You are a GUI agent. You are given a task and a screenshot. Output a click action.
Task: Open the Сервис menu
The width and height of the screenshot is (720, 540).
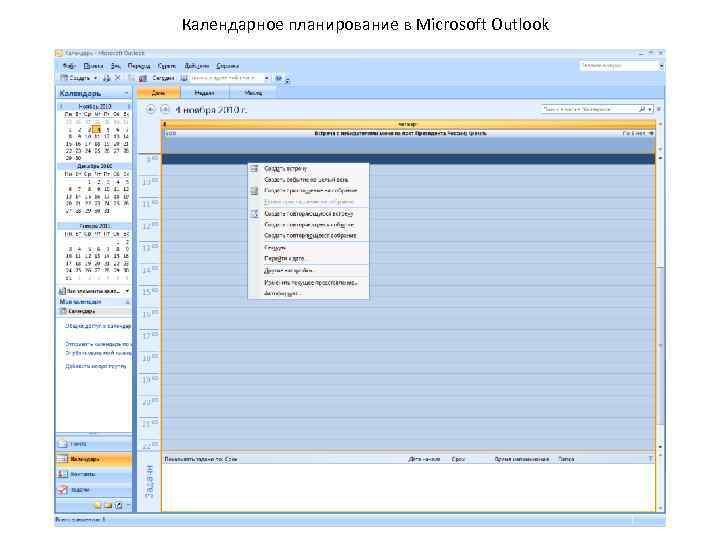[166, 66]
